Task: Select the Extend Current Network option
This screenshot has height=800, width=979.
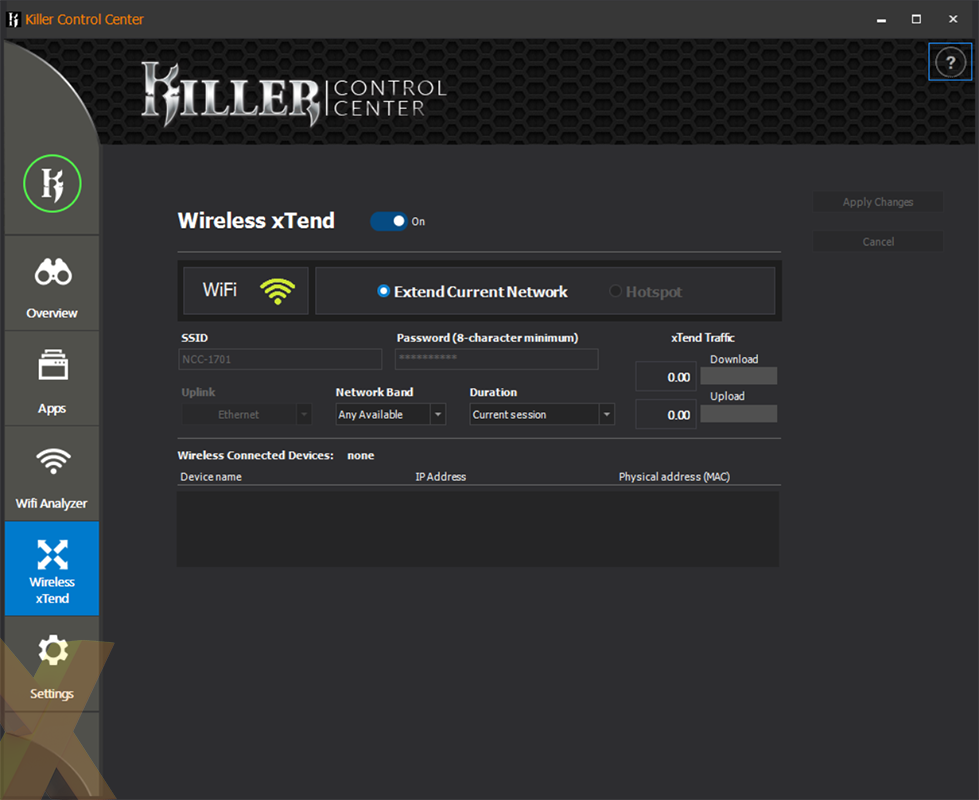Action: tap(383, 292)
